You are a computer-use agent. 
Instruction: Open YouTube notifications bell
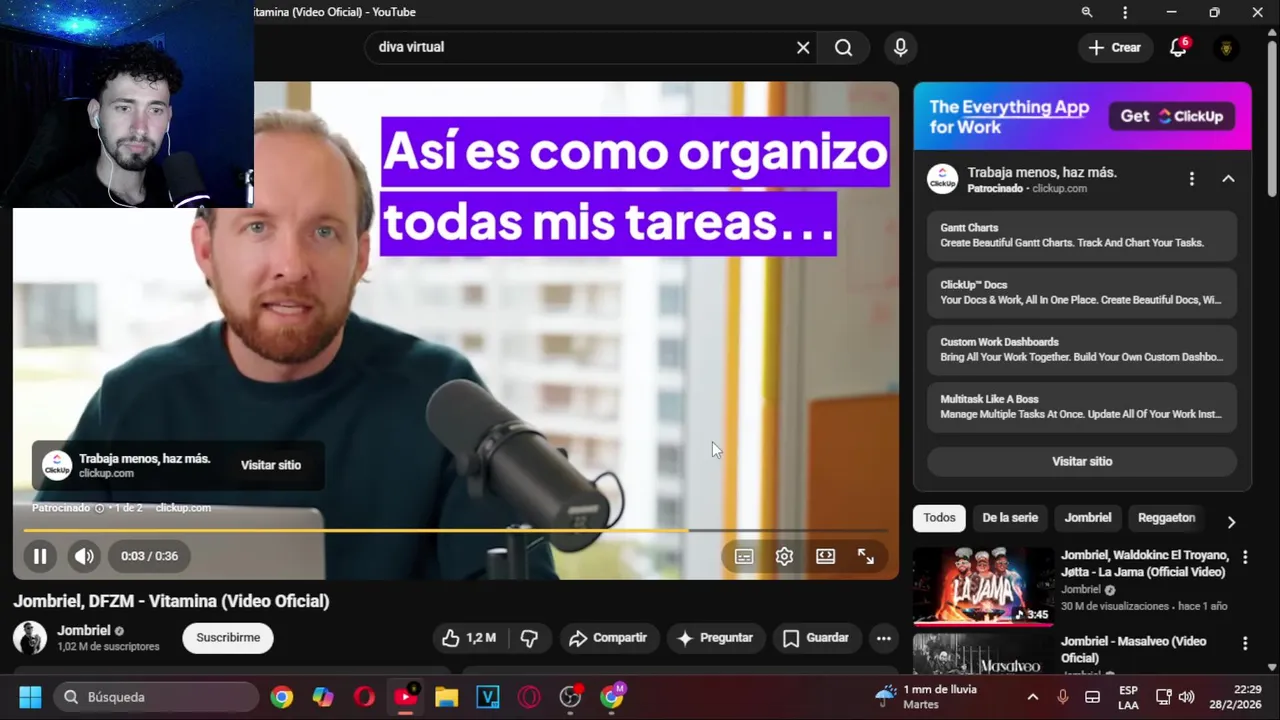point(1179,47)
